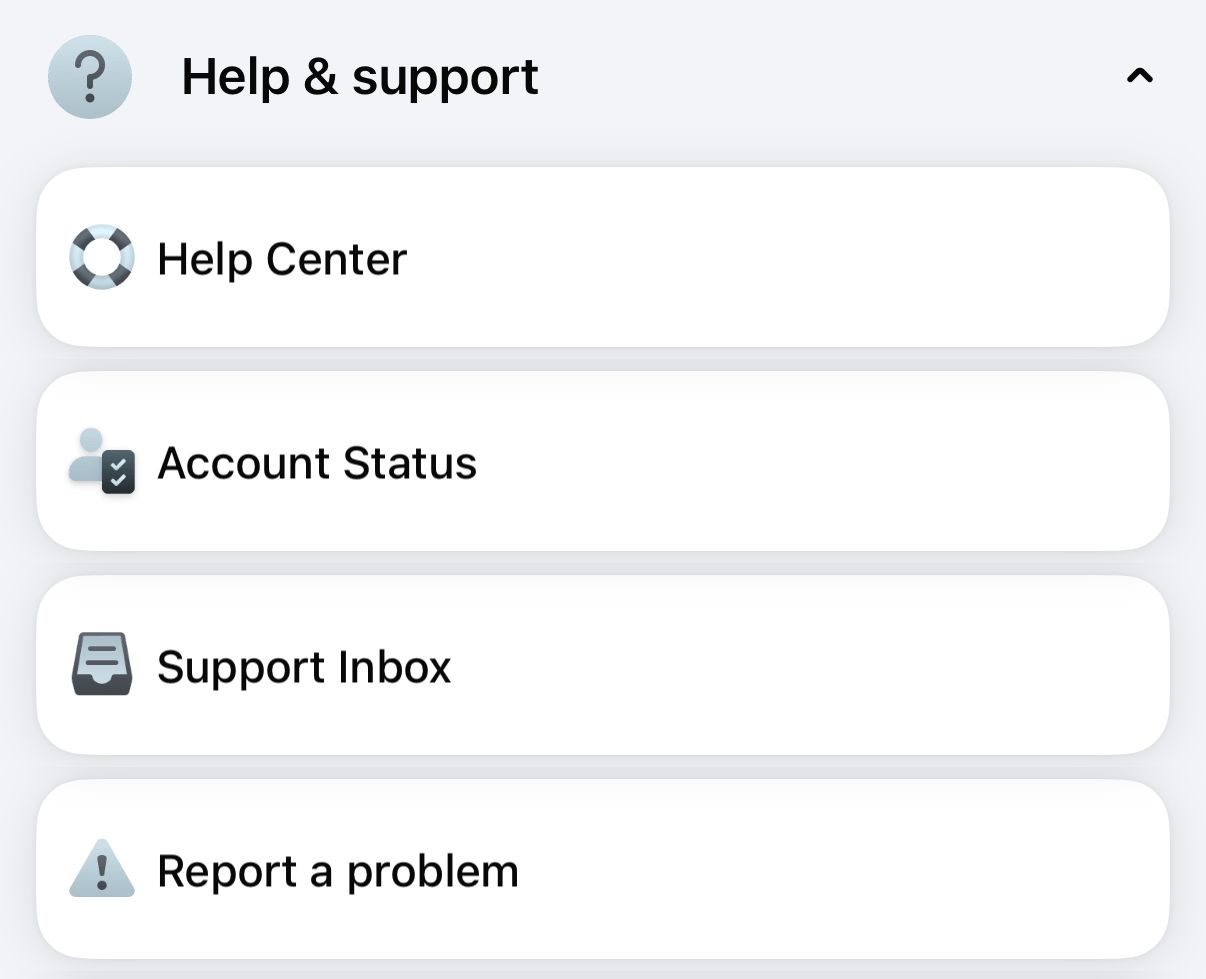This screenshot has width=1206, height=979.
Task: Click the inbox icon next to Support Inbox
Action: [101, 666]
